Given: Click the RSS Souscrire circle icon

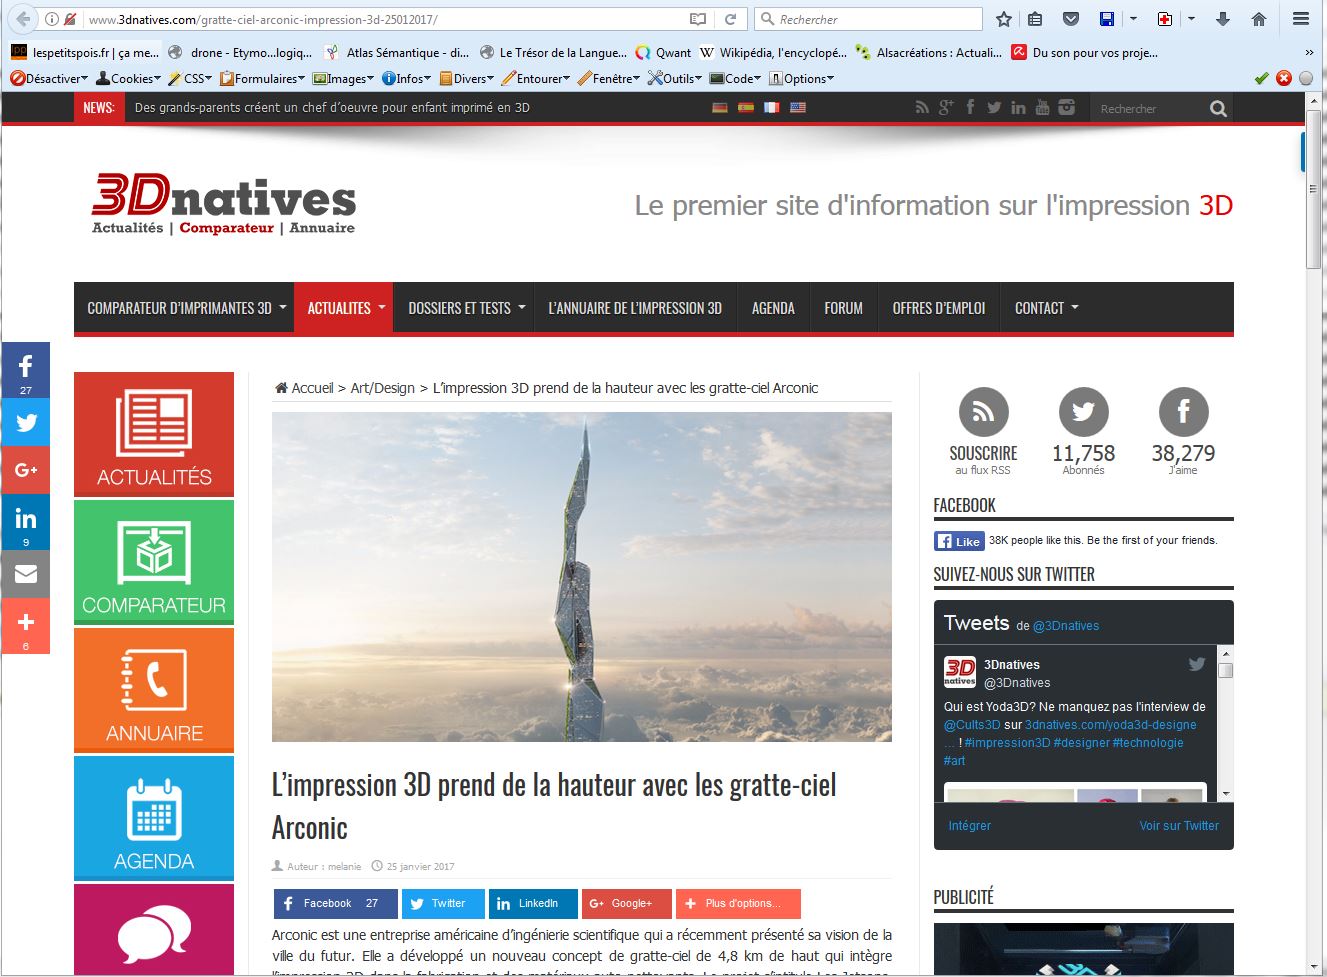Looking at the screenshot, I should pos(983,411).
